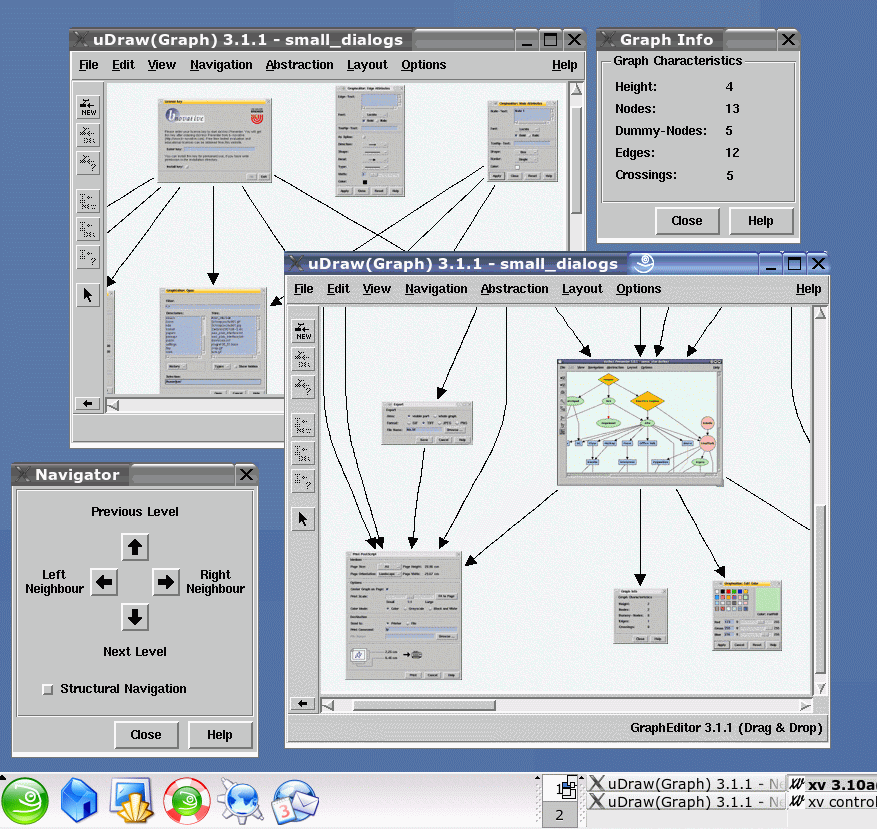Image resolution: width=877 pixels, height=829 pixels.
Task: Click the vertical scrollbar thumb in the back uDraw window
Action: [x=576, y=160]
